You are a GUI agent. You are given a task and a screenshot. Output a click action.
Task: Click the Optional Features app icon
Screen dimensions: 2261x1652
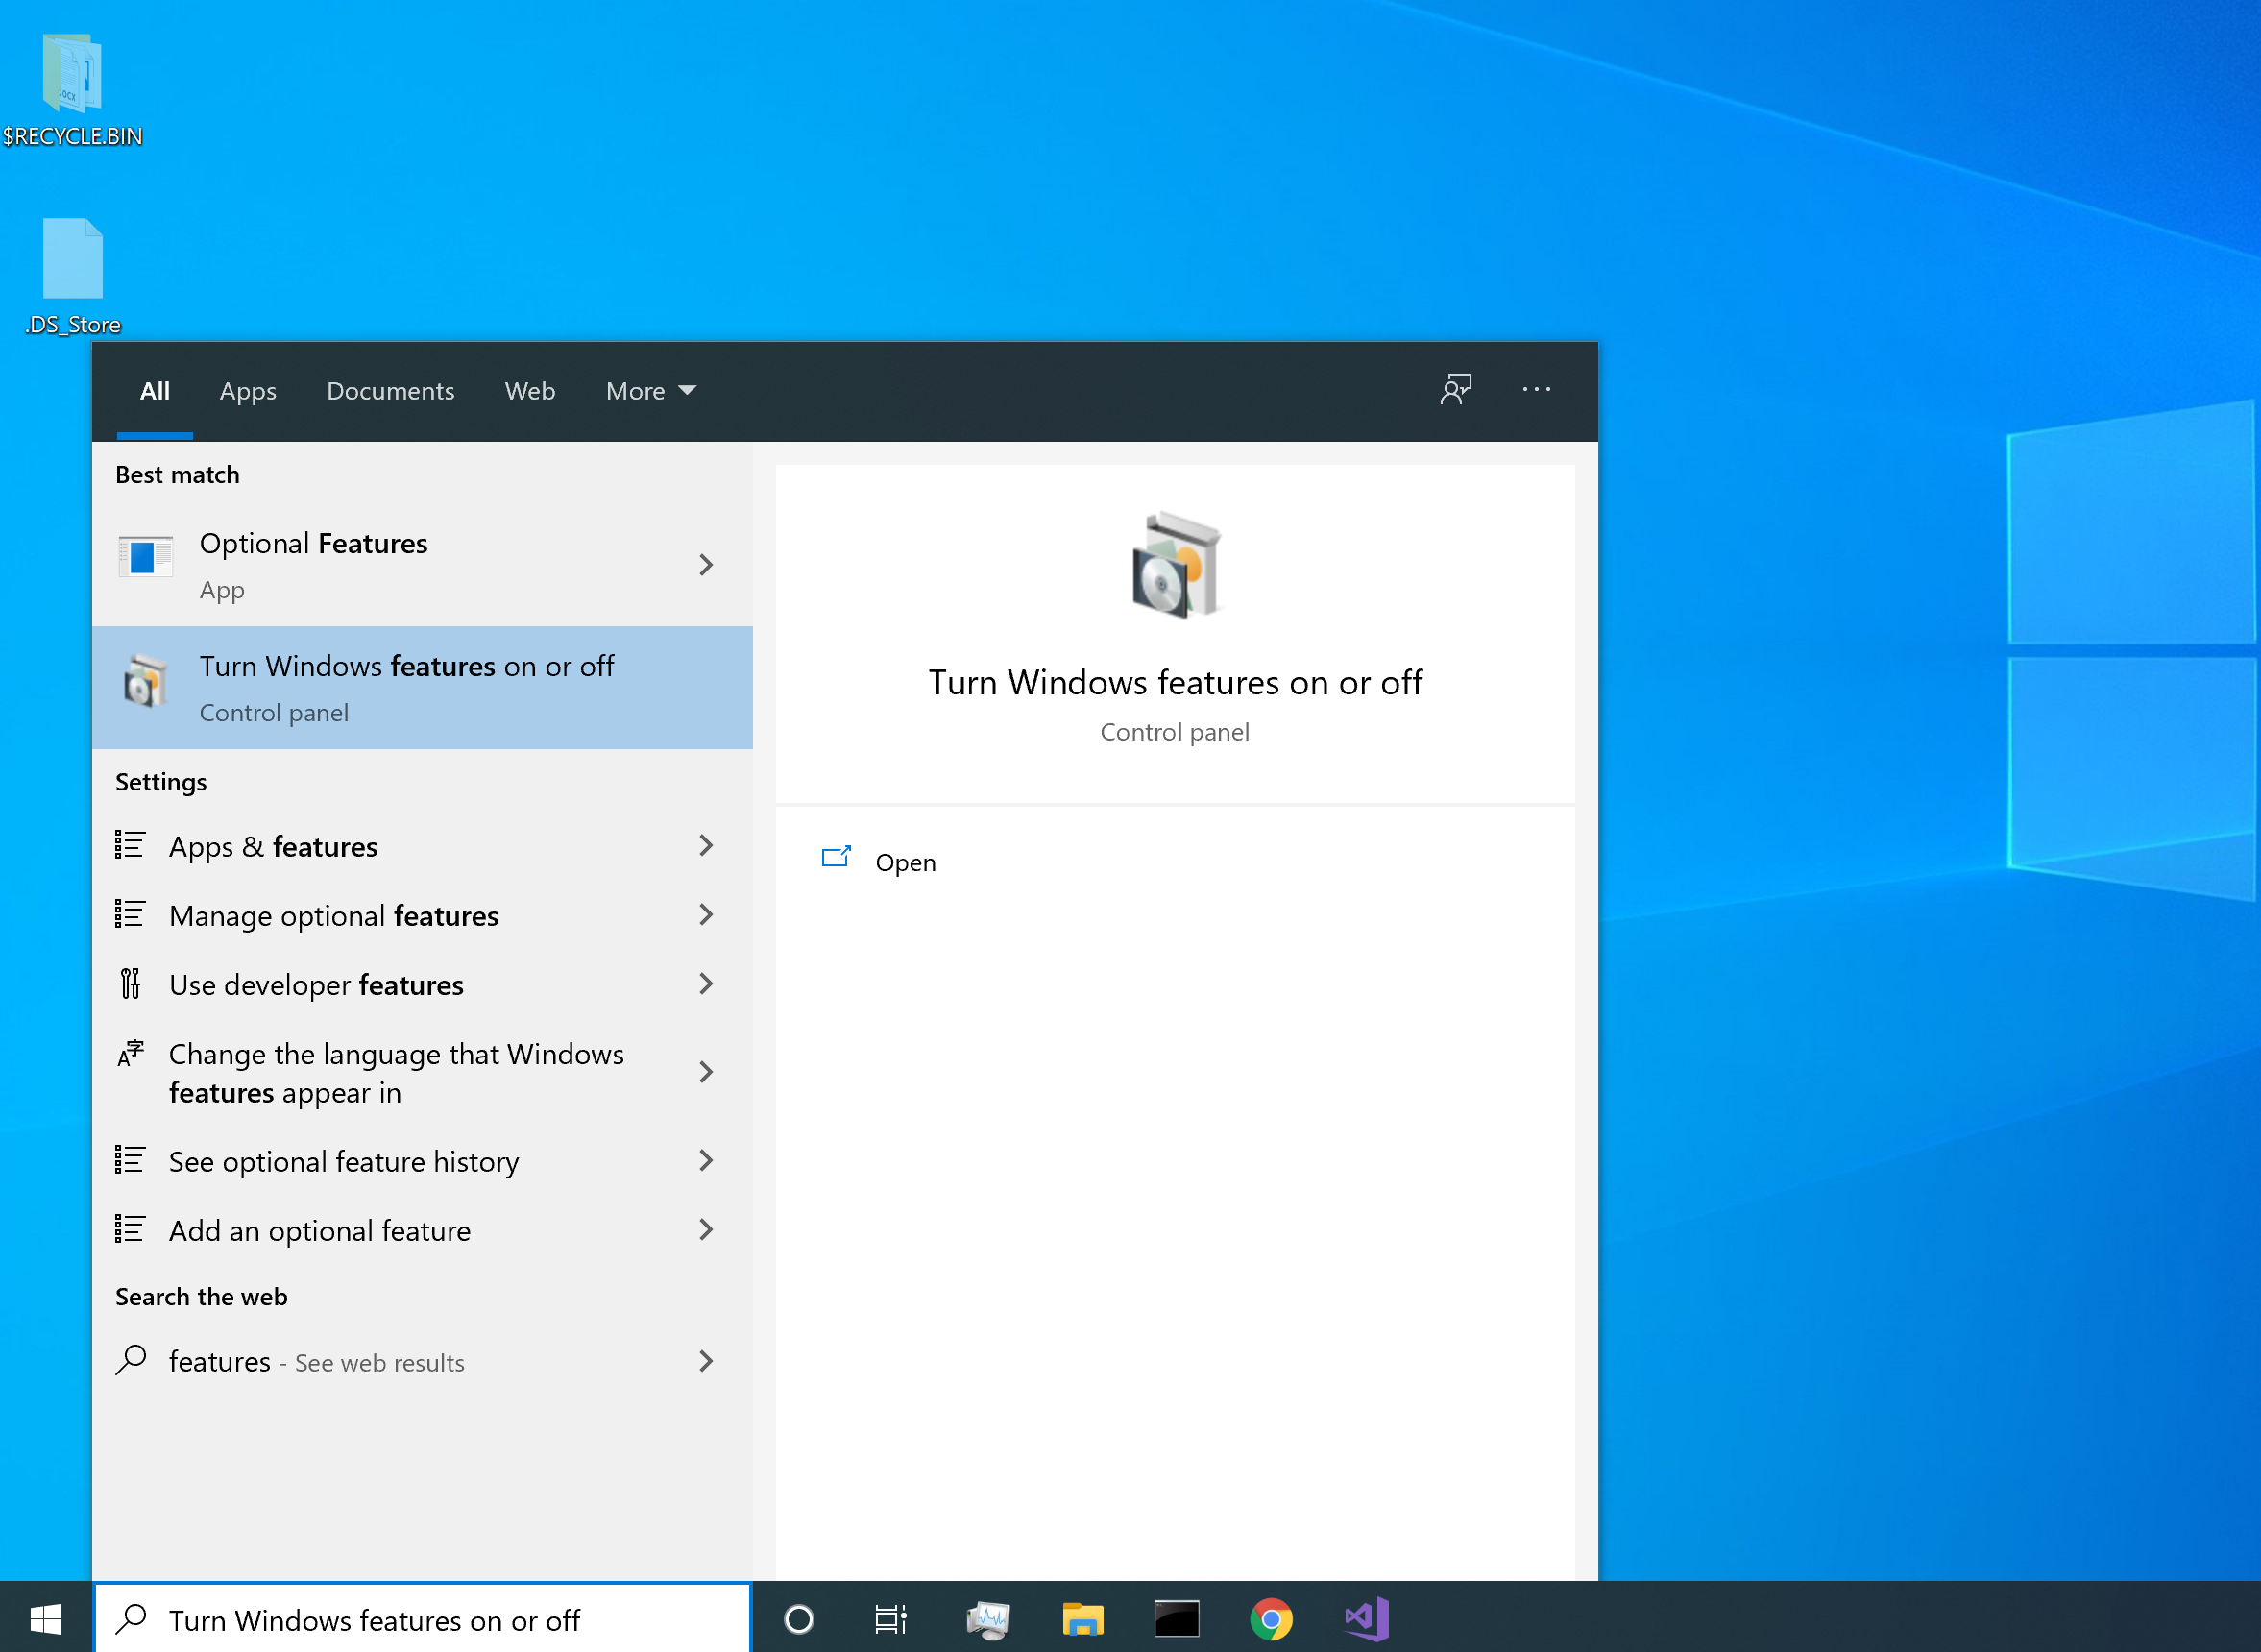tap(145, 557)
